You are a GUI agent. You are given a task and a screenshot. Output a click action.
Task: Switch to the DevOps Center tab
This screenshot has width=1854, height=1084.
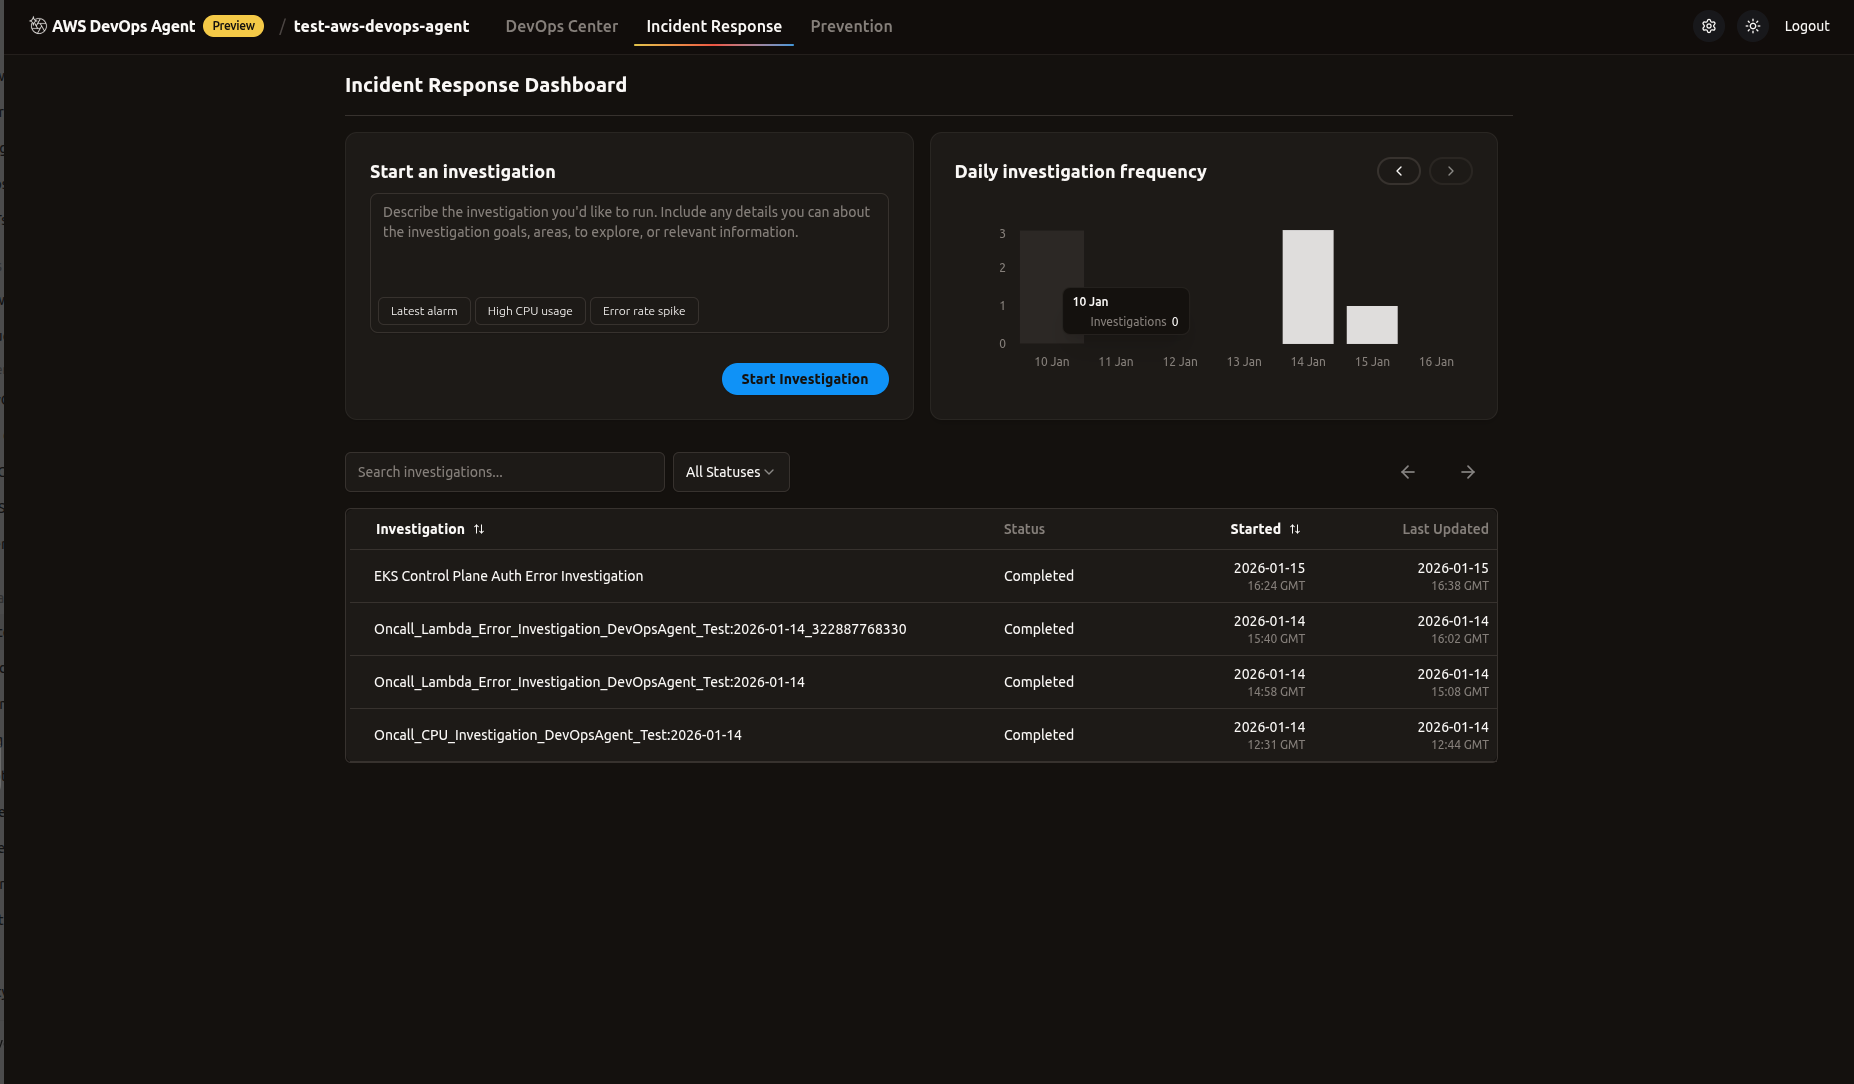pyautogui.click(x=562, y=26)
